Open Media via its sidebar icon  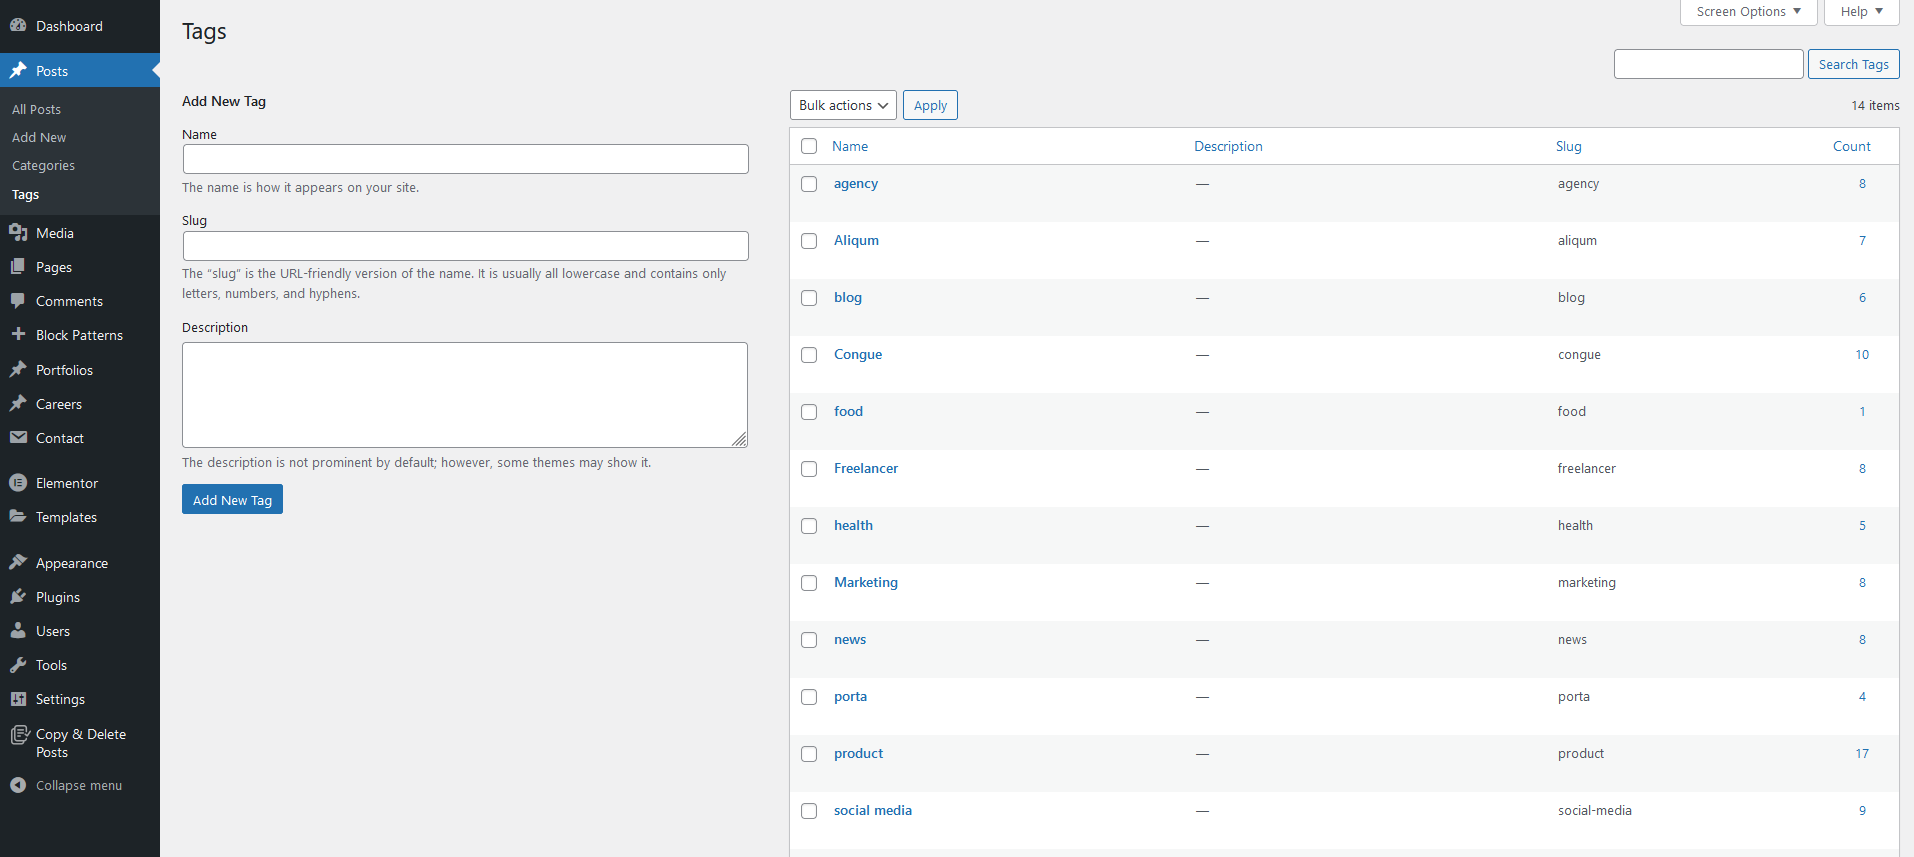18,233
